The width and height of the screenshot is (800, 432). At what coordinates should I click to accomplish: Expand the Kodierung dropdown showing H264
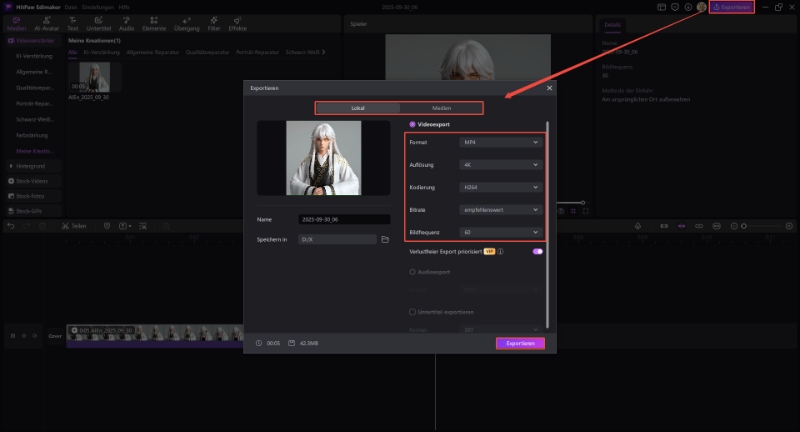click(501, 186)
